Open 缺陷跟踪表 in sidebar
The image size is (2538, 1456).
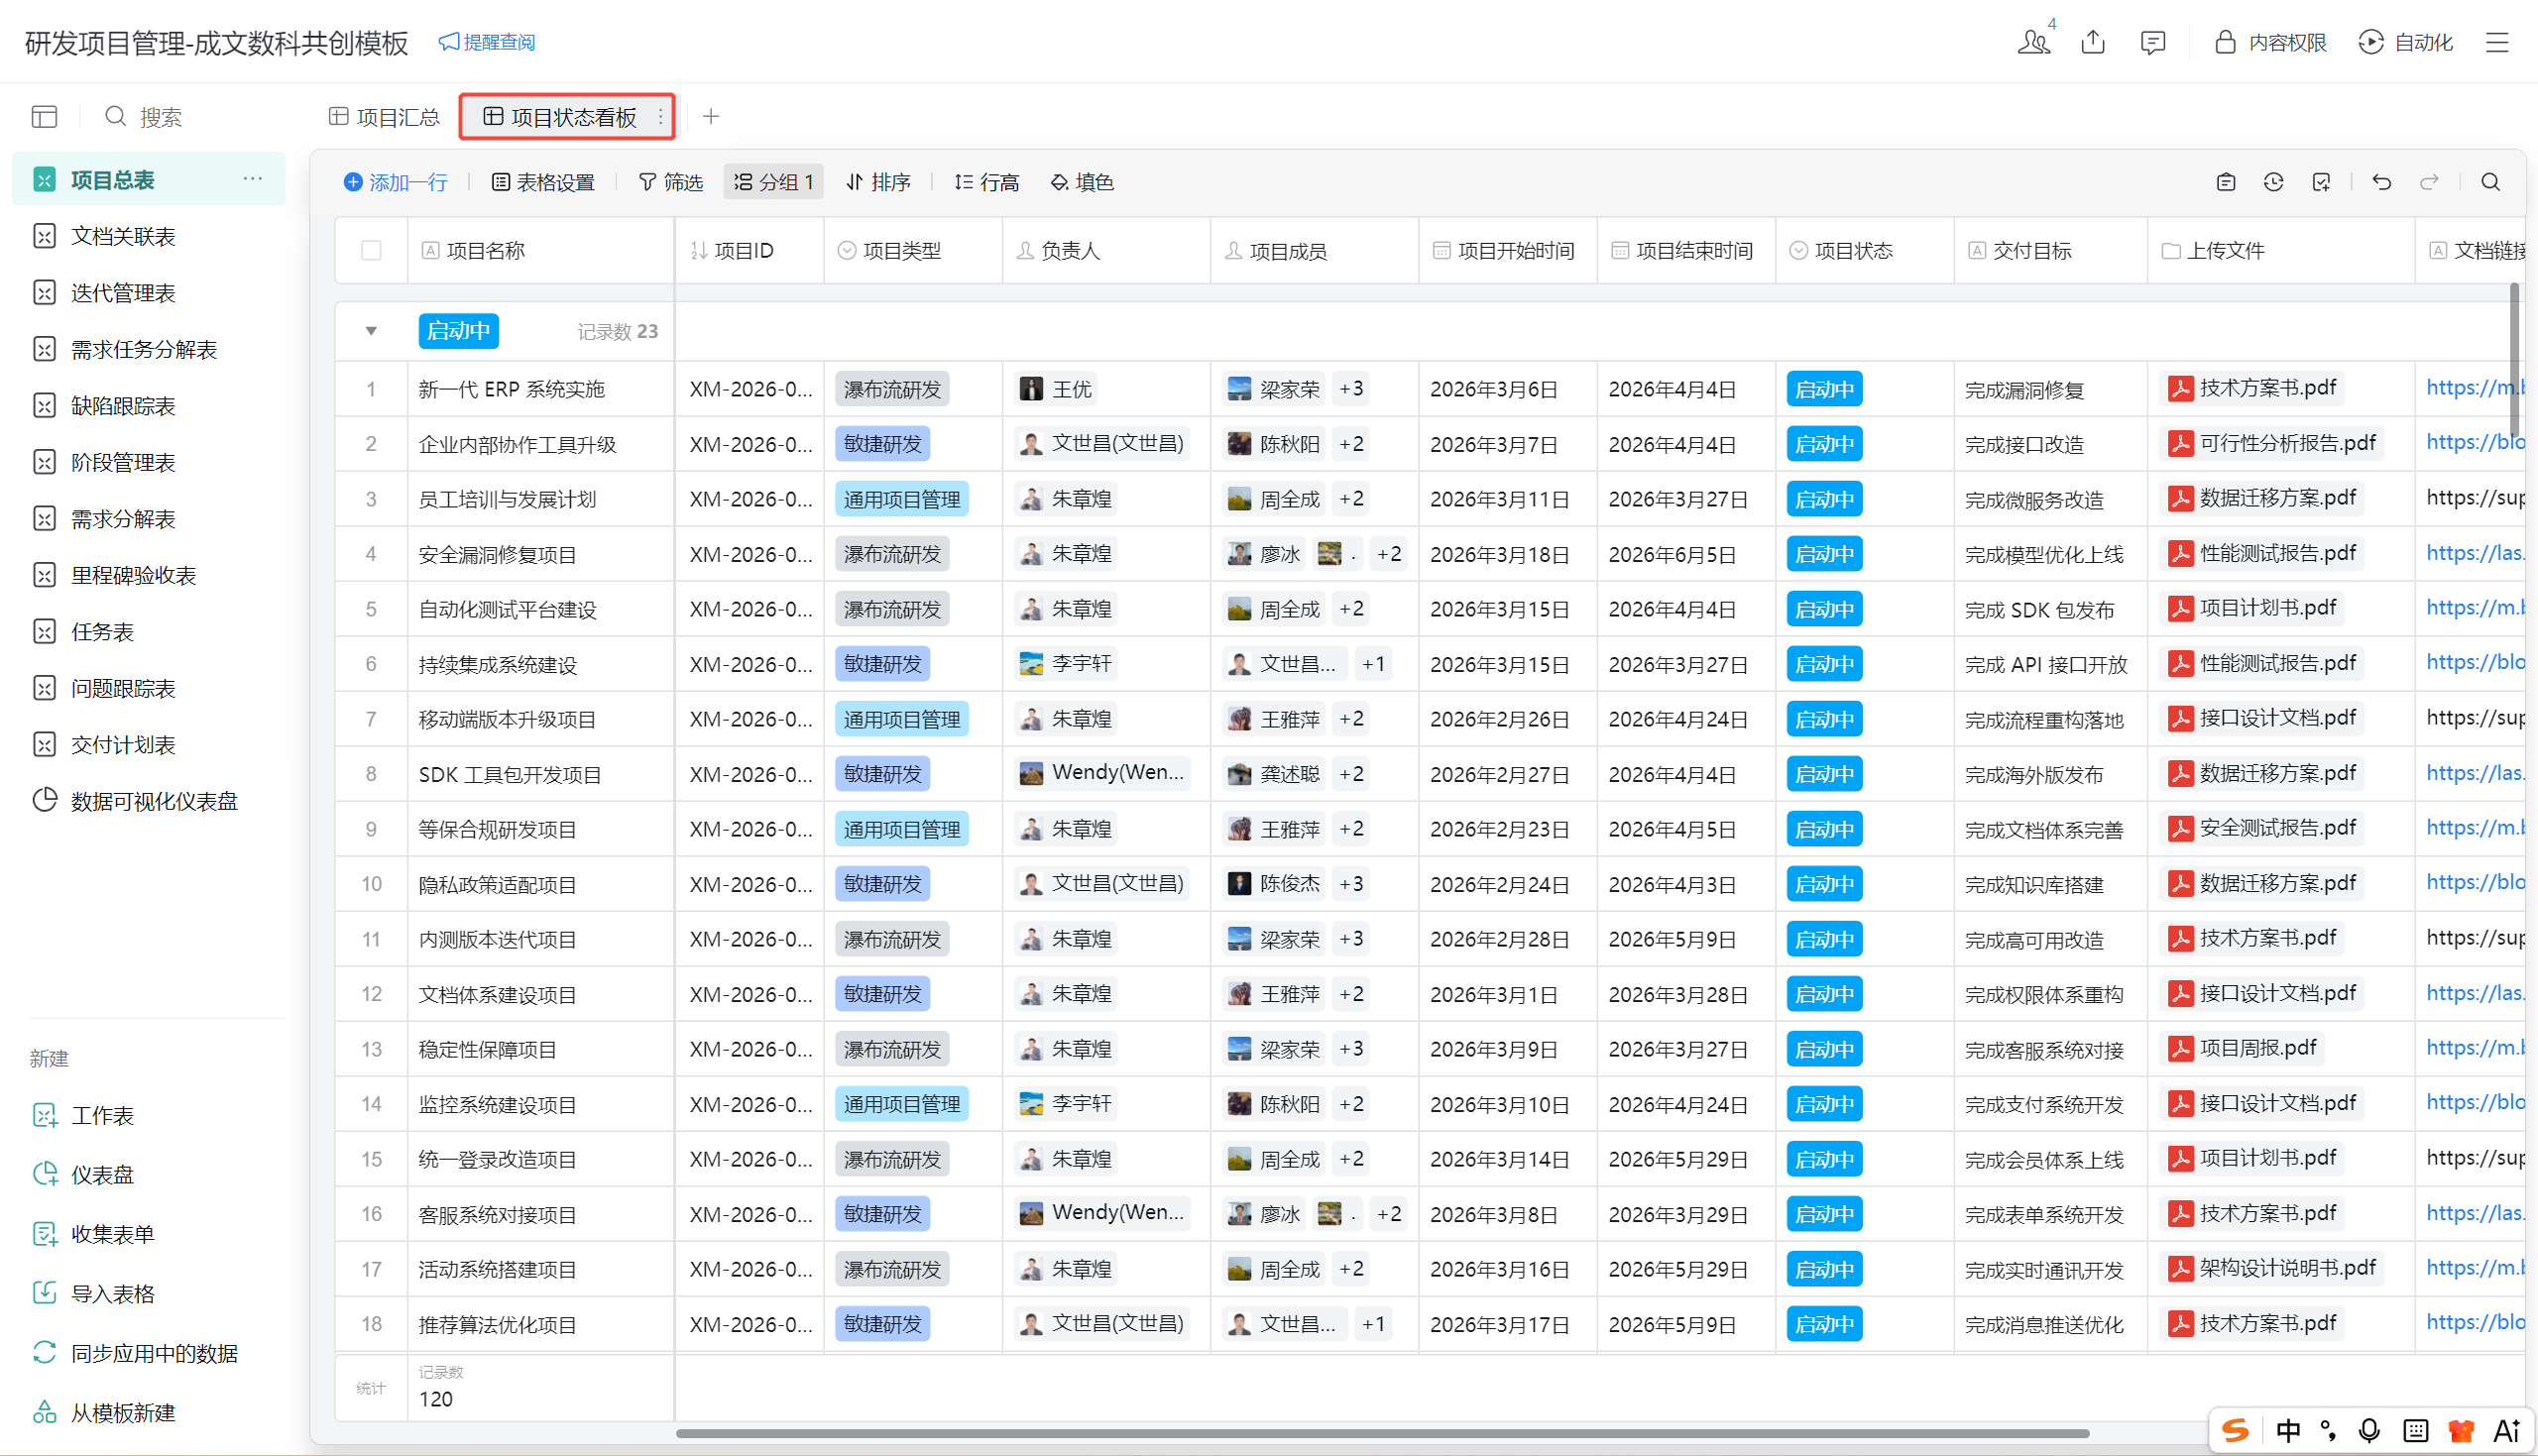(122, 406)
